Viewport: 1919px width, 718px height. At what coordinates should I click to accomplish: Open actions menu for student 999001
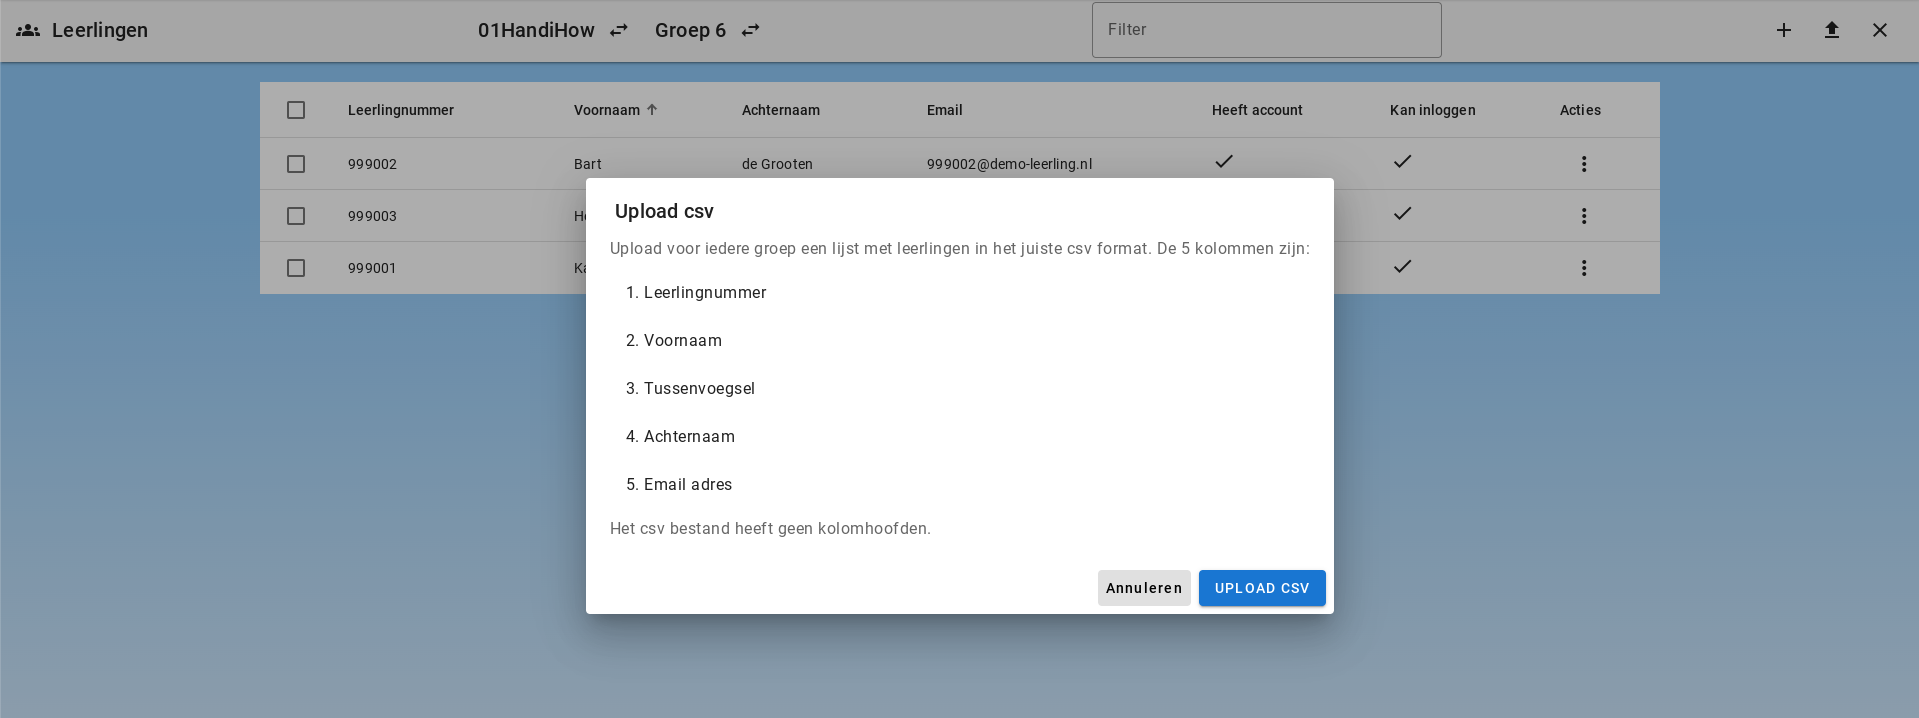point(1584,268)
